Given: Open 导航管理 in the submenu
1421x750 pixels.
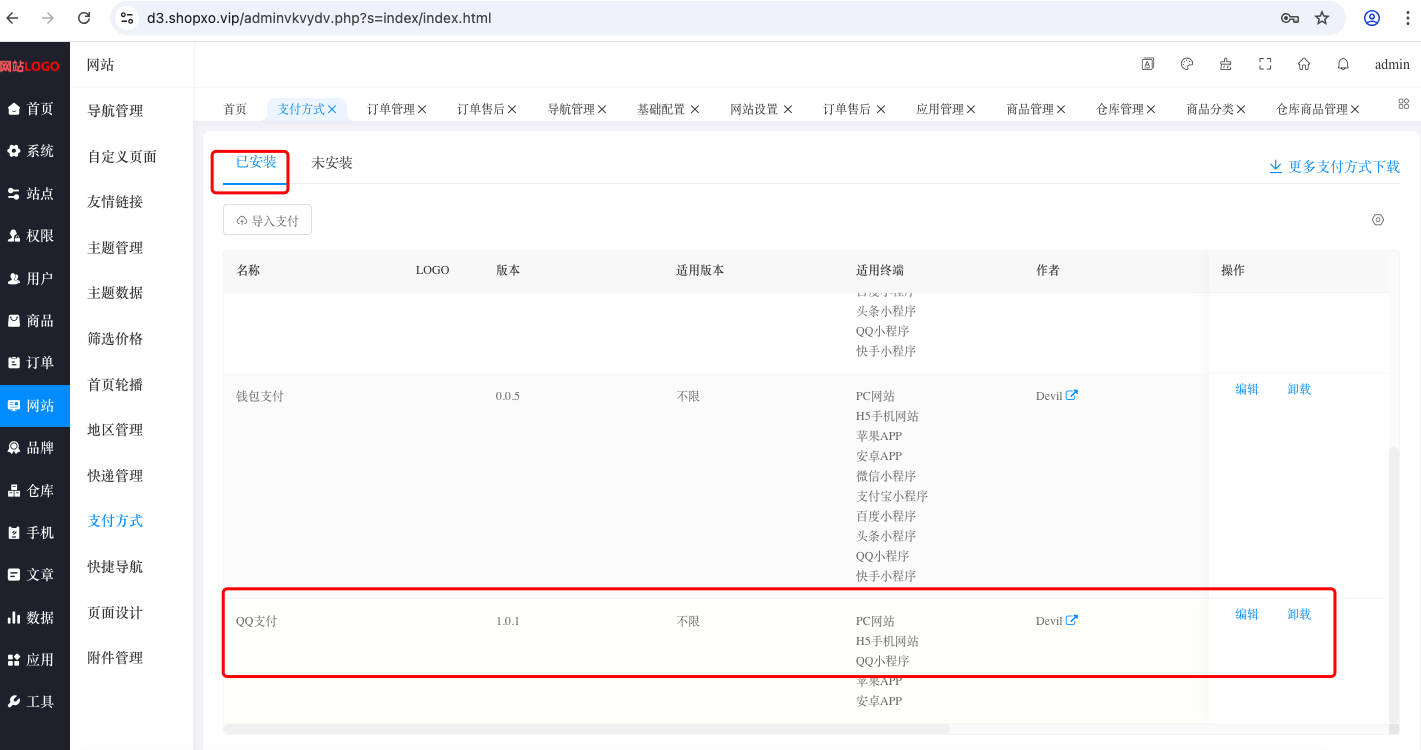Looking at the screenshot, I should (x=115, y=111).
